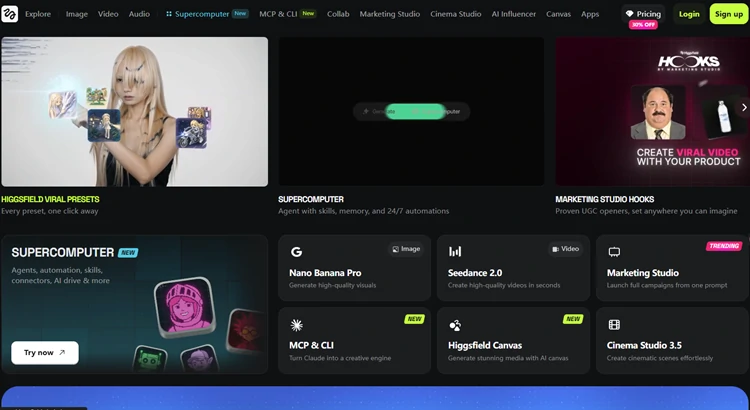This screenshot has width=750, height=410.
Task: Click the MCP & CLI starburst icon
Action: [297, 325]
